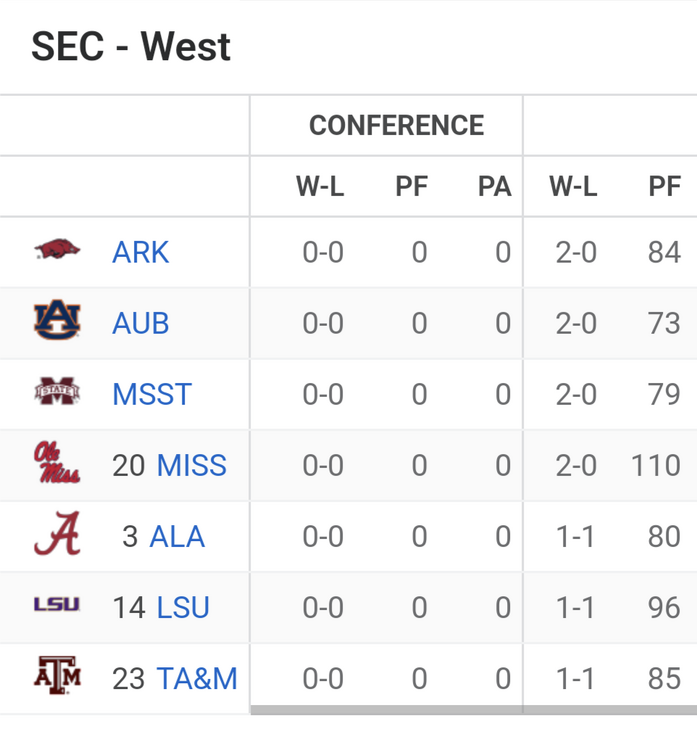Open the MISS team link
The width and height of the screenshot is (697, 750).
pos(192,465)
